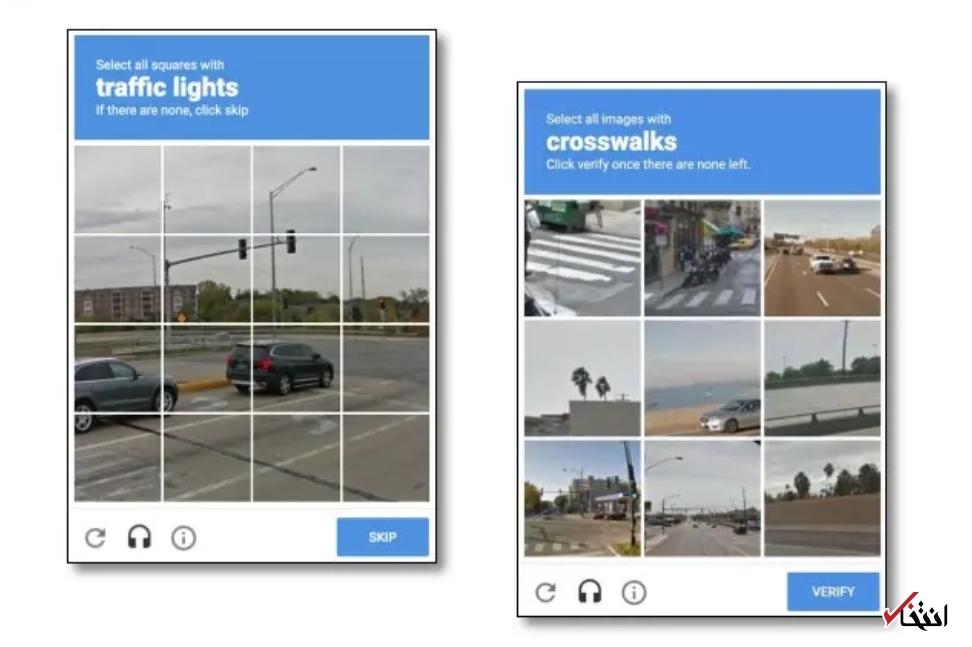972x647 pixels.
Task: Select square with left hanging traffic light
Action: (207, 279)
